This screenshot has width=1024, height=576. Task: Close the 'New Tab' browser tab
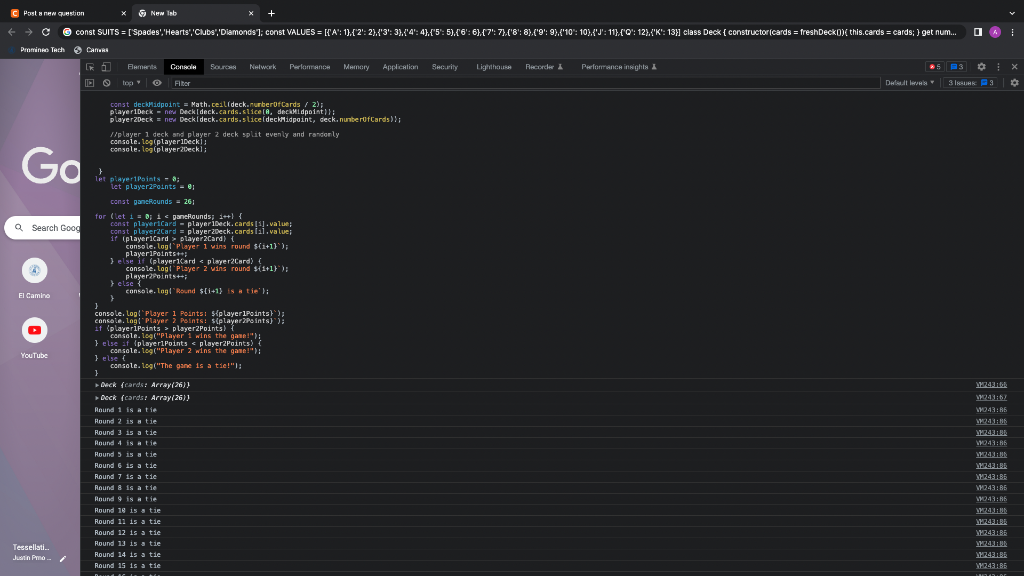point(251,13)
